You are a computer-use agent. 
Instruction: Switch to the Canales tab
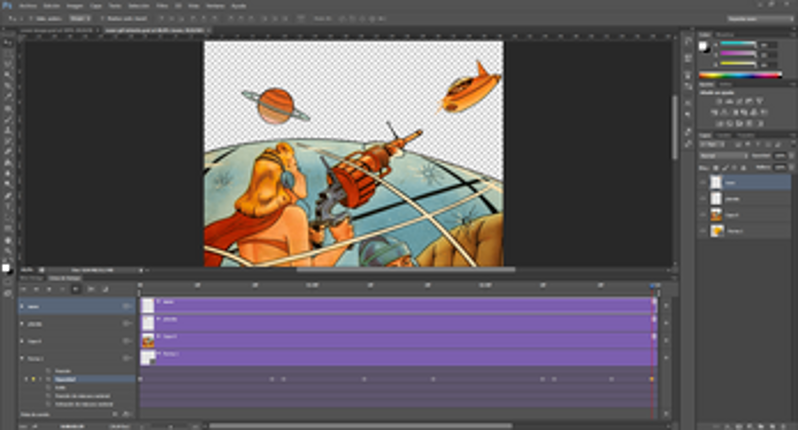coord(723,135)
